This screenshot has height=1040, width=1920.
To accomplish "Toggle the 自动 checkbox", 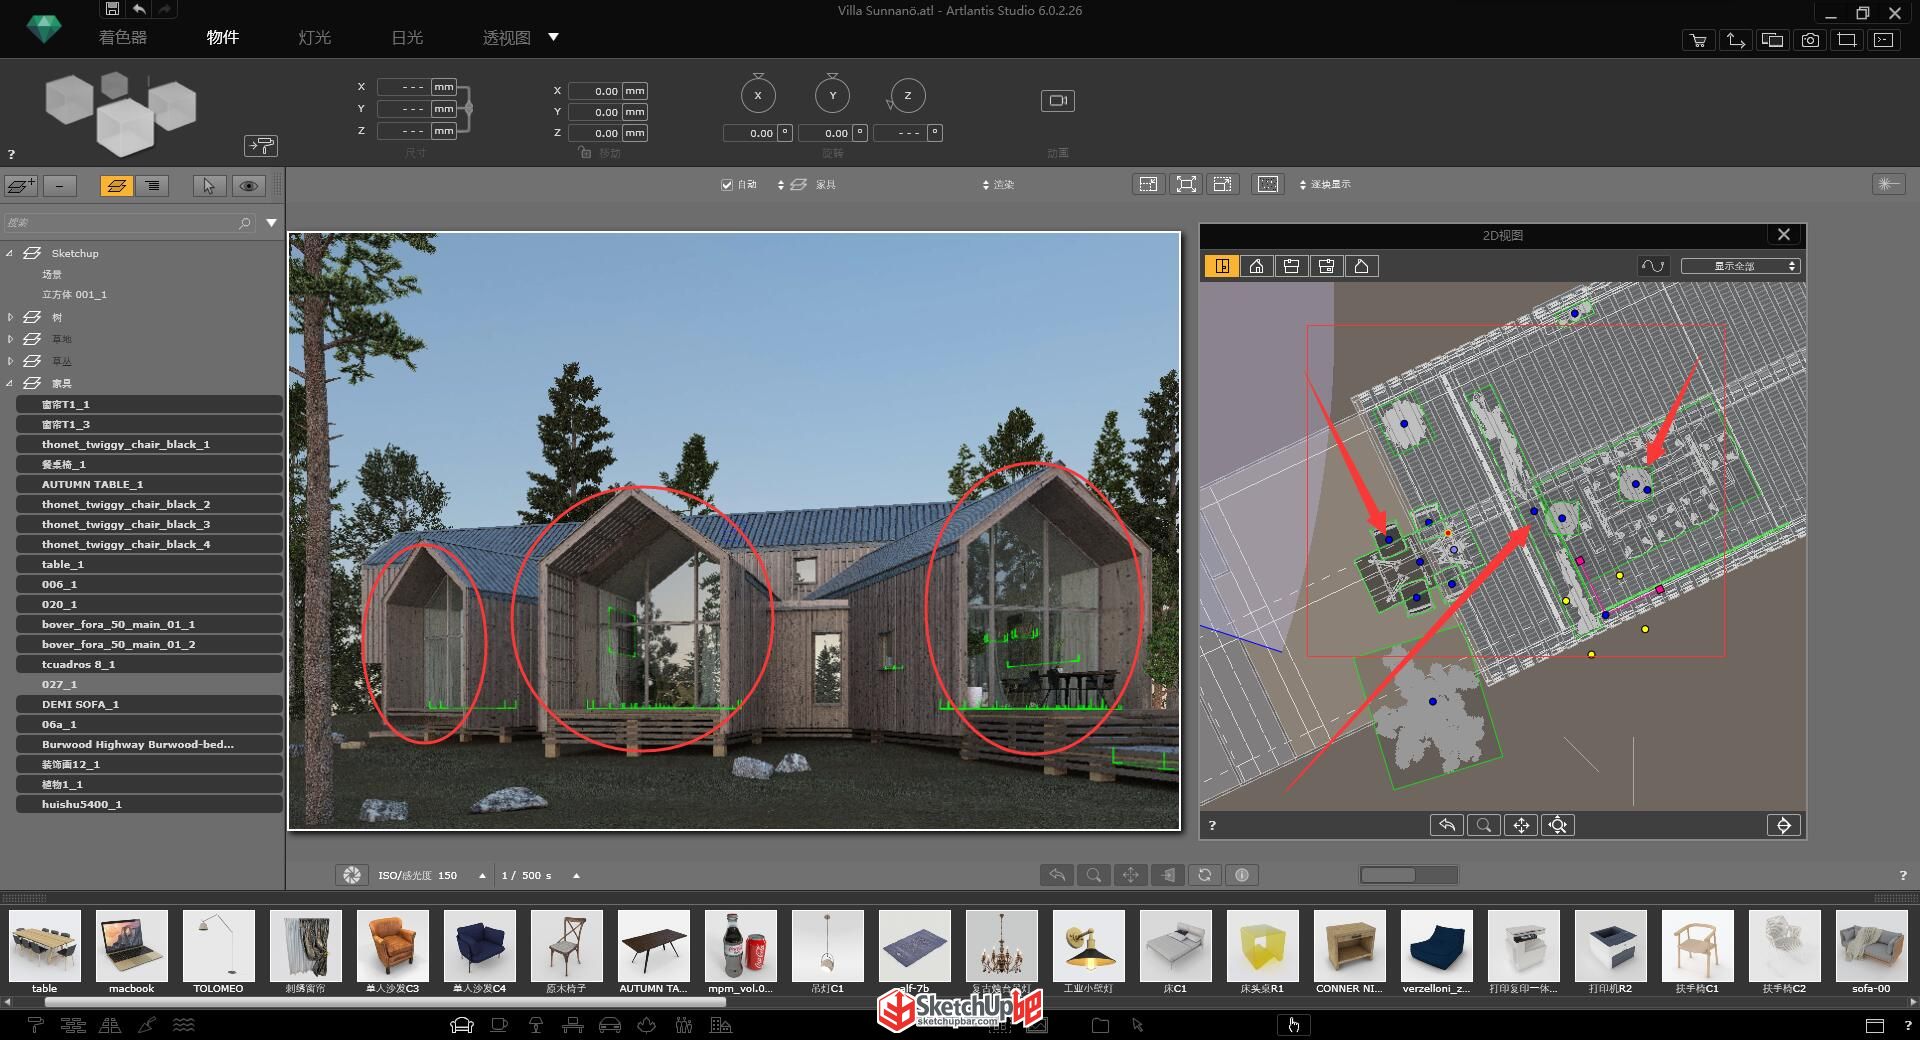I will [727, 185].
